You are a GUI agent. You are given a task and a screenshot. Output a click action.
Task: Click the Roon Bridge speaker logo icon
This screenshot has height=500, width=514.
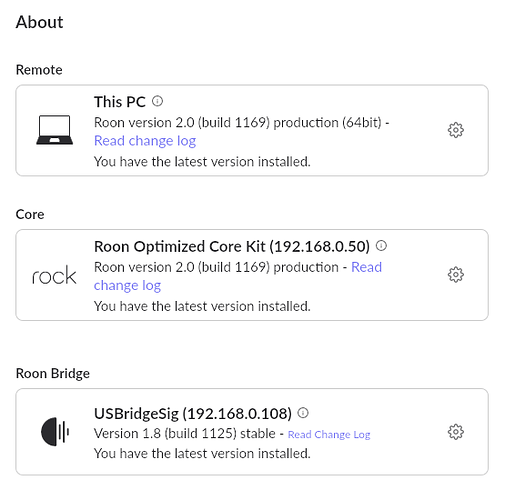[55, 431]
